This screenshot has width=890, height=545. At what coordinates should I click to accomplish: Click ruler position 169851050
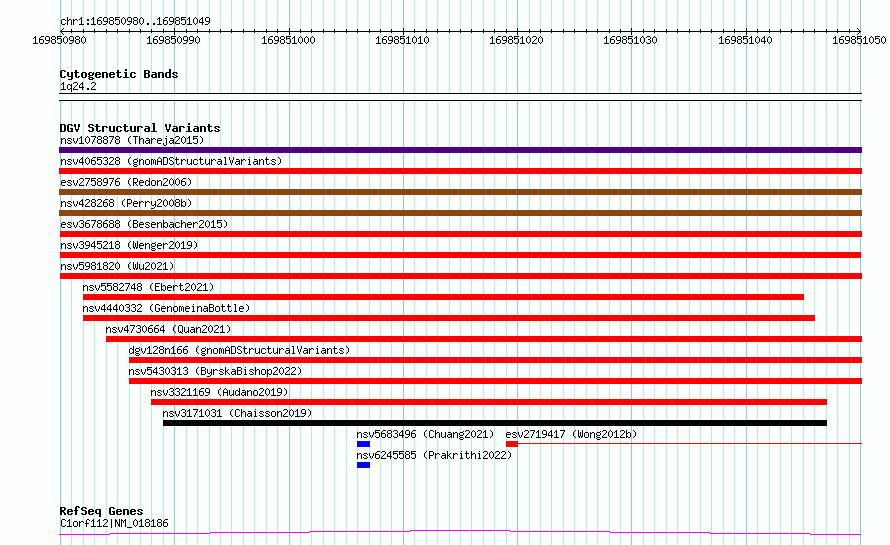pyautogui.click(x=859, y=40)
